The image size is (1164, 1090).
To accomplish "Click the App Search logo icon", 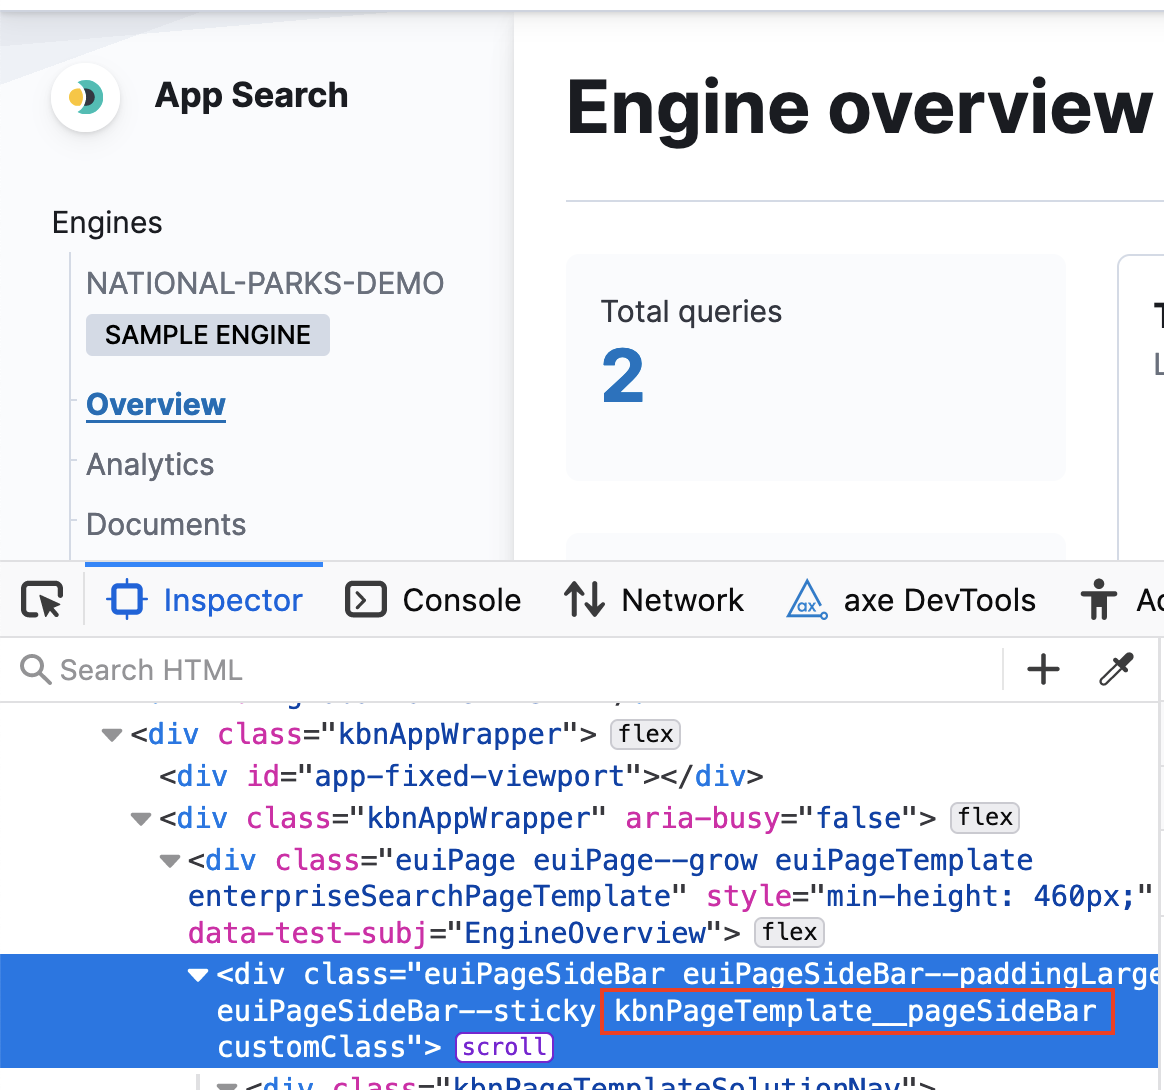I will click(x=85, y=97).
